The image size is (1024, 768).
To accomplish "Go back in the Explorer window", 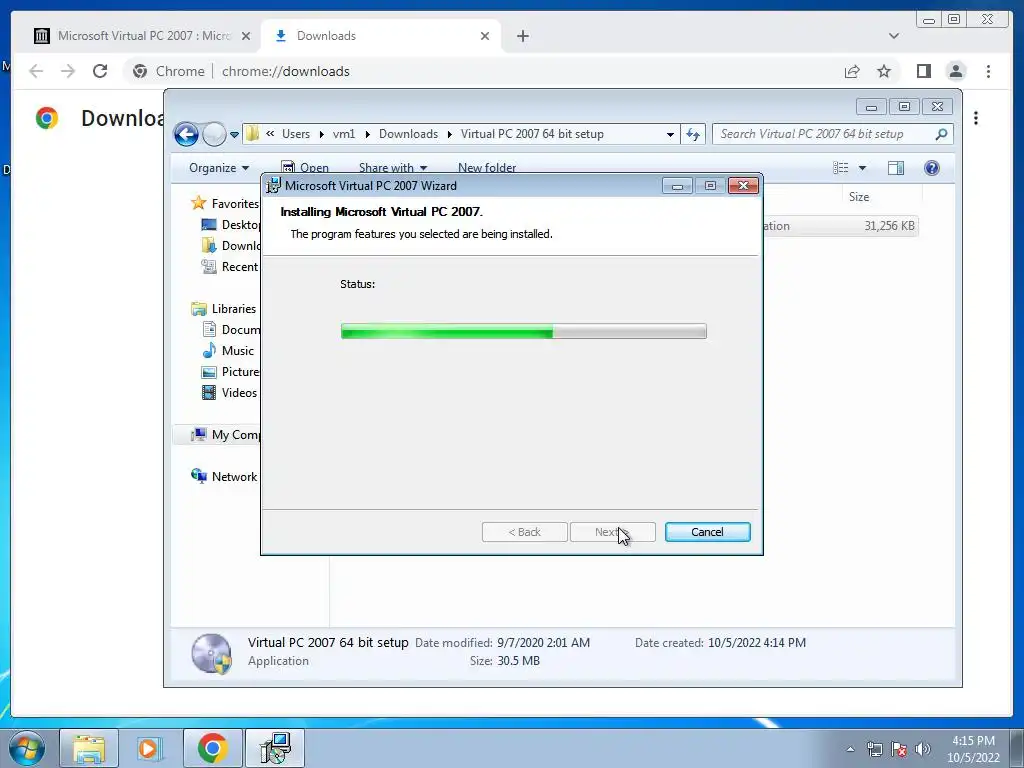I will [186, 135].
